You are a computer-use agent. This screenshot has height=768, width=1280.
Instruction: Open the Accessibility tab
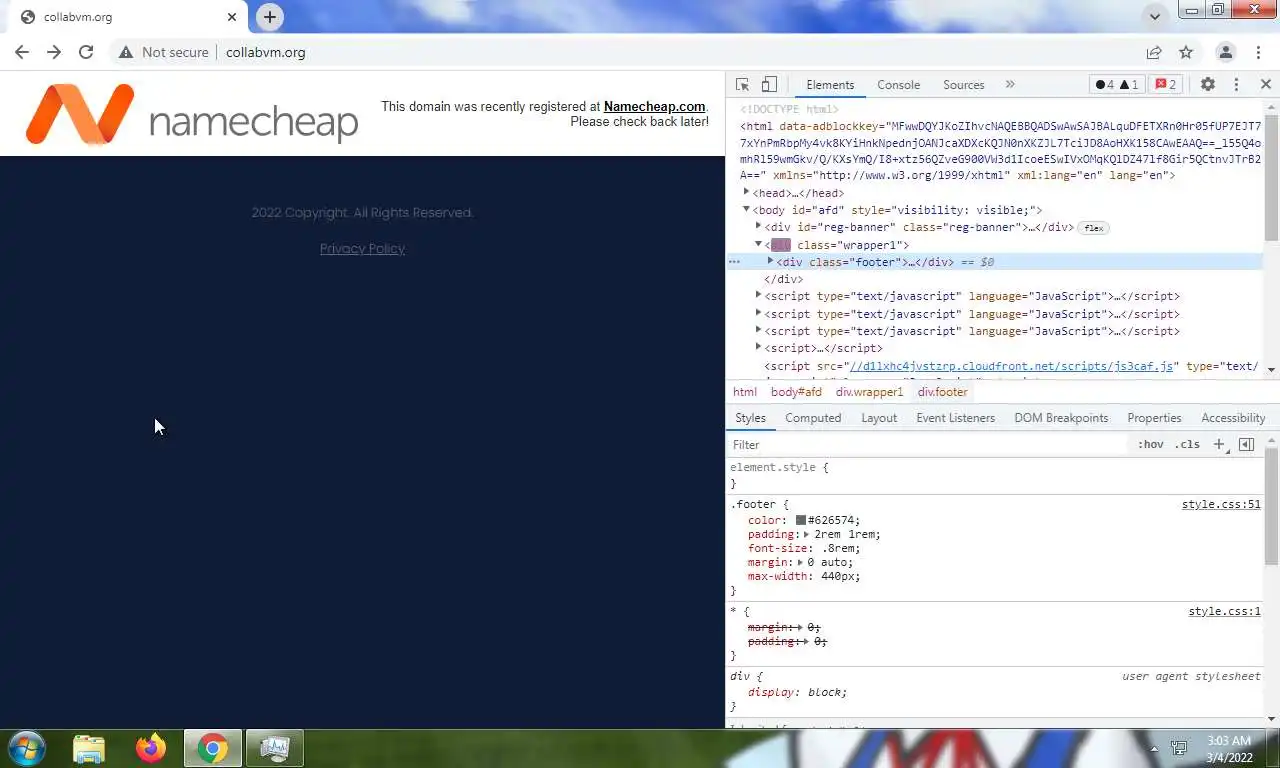coord(1233,418)
